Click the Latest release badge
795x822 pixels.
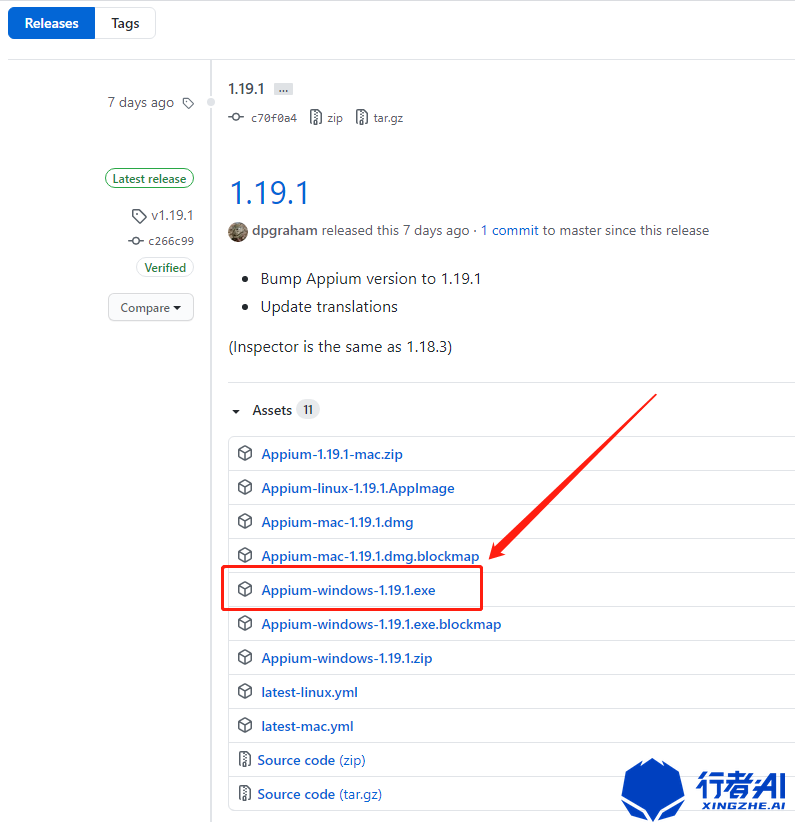[149, 179]
